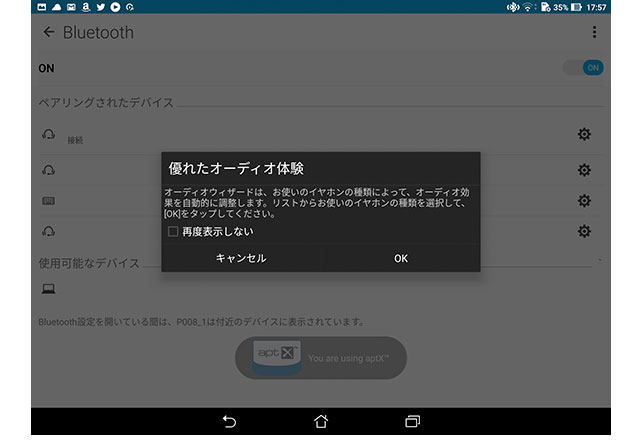
Task: Tap the 17:57 clock in status bar
Action: [x=596, y=7]
